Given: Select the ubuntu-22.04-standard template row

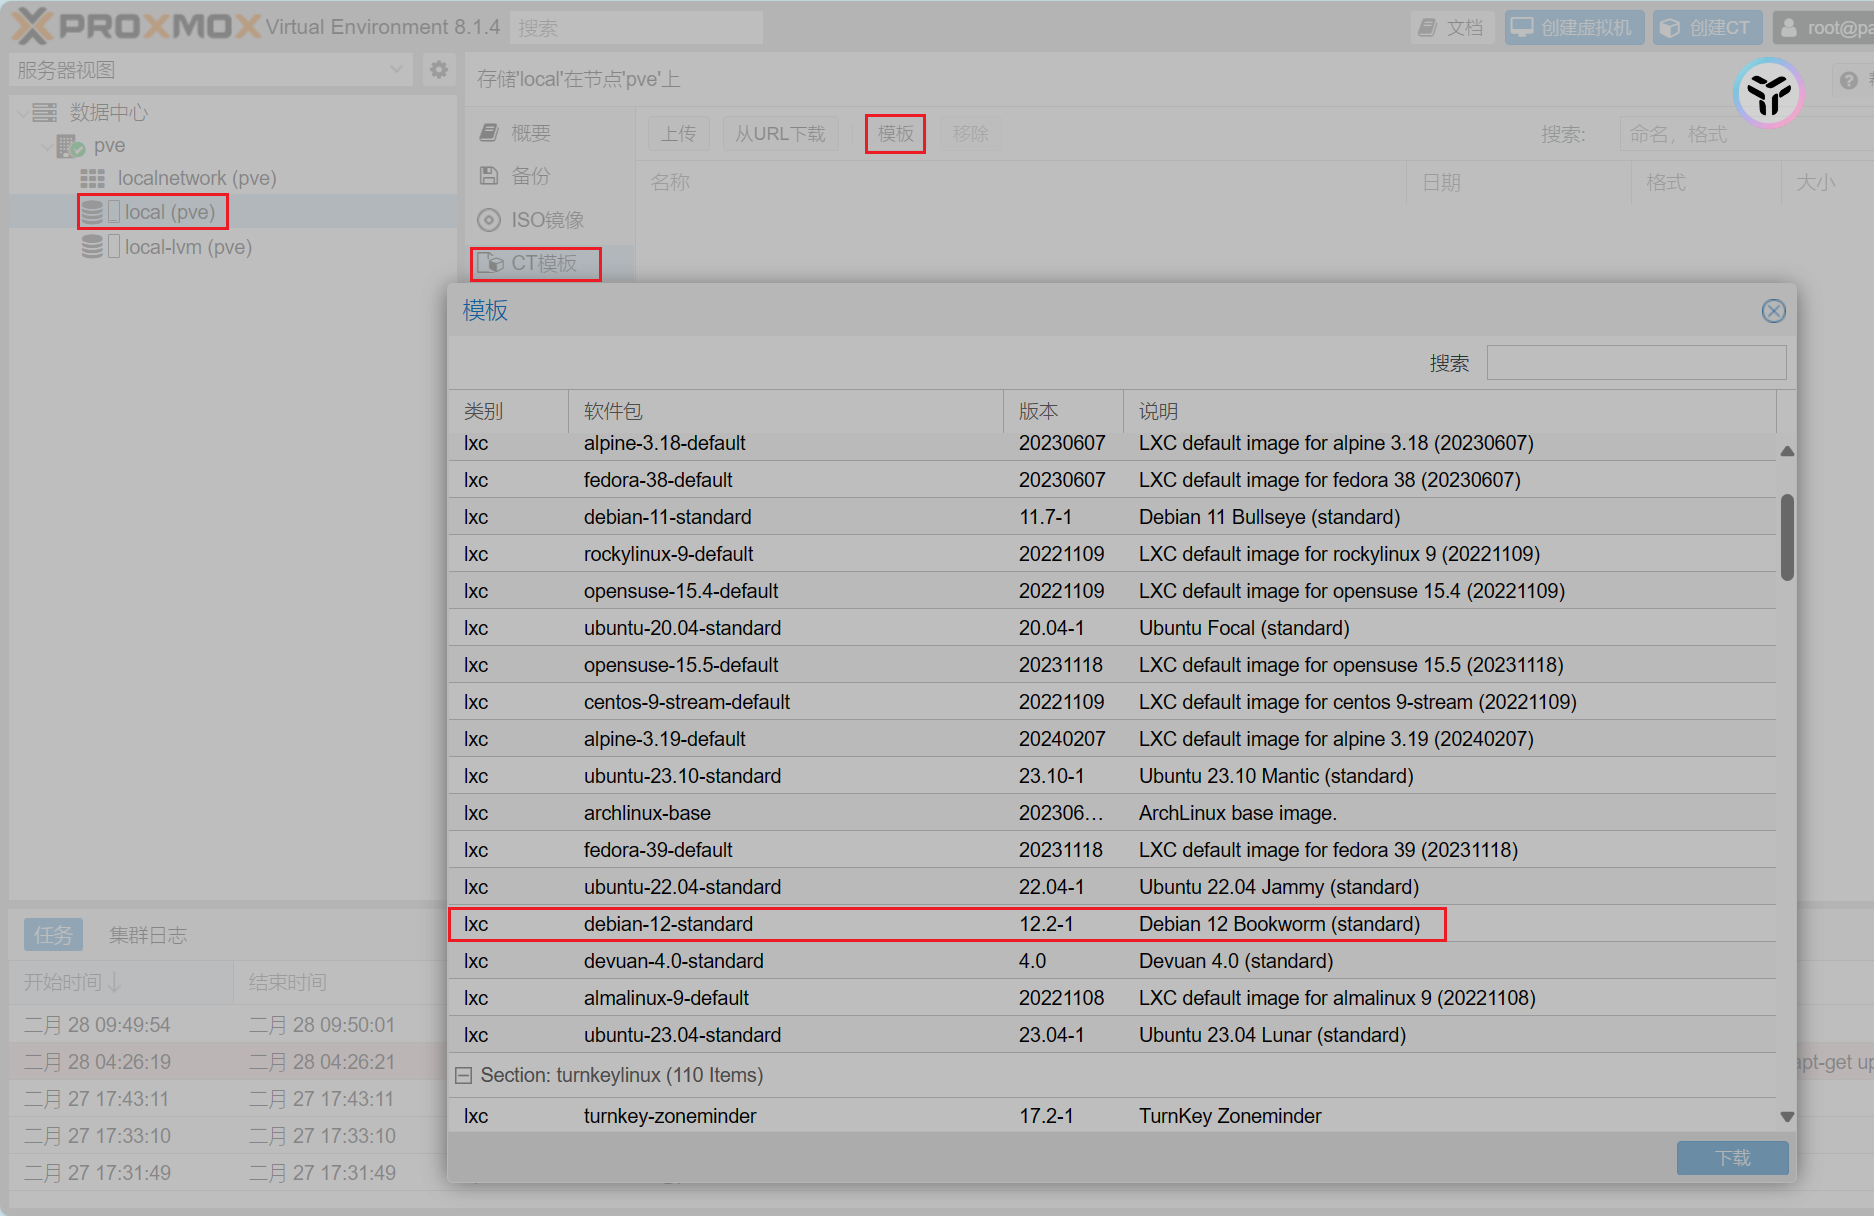Looking at the screenshot, I should click(1112, 887).
